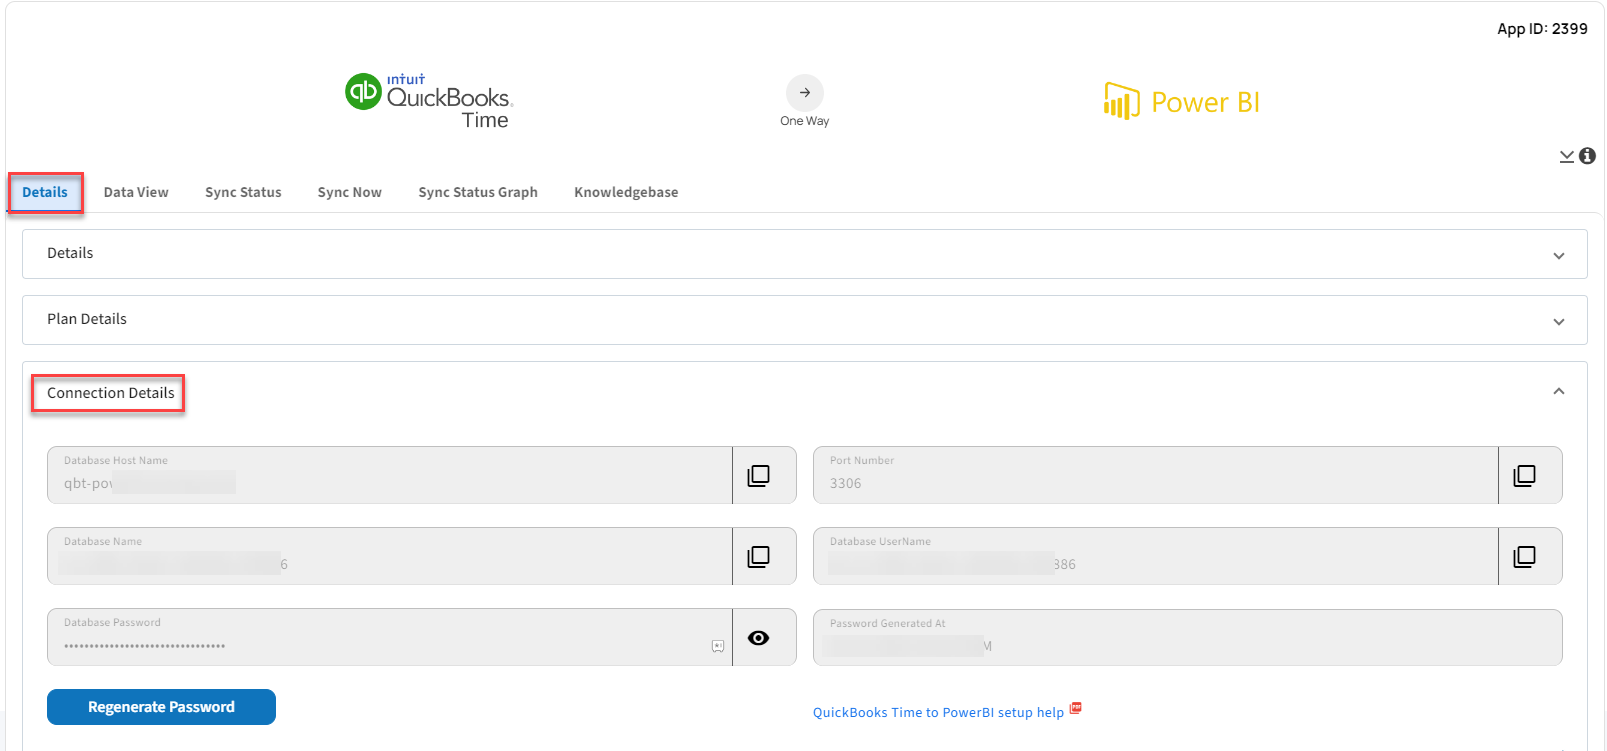The width and height of the screenshot is (1607, 751).
Task: Click the Database Name field
Action: point(390,556)
